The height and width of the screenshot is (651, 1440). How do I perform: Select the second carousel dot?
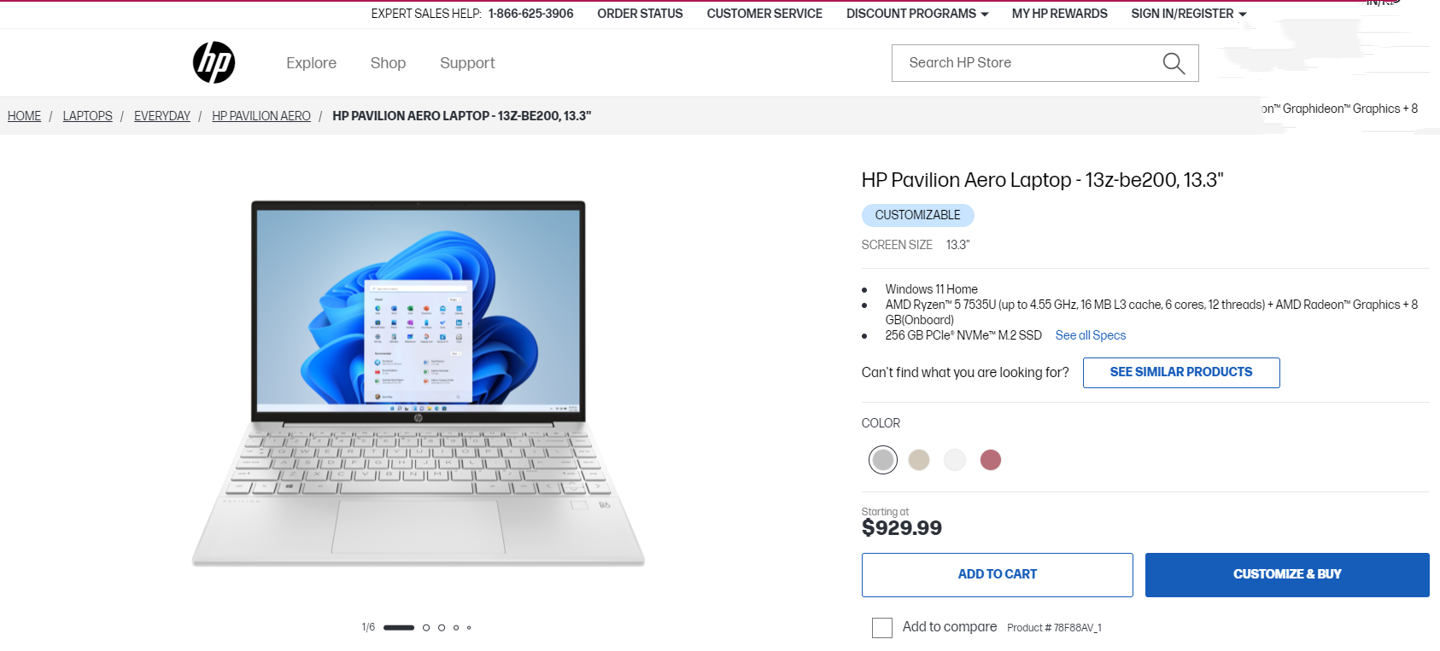point(426,628)
